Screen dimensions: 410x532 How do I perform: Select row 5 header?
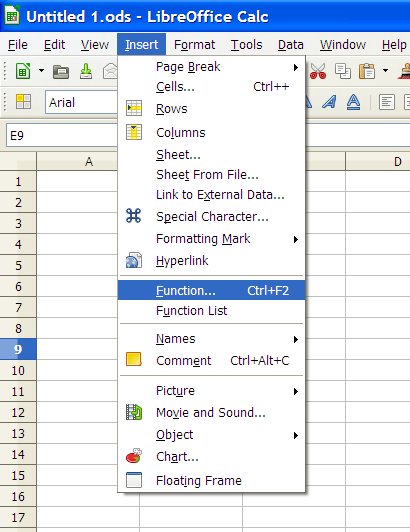pos(18,265)
